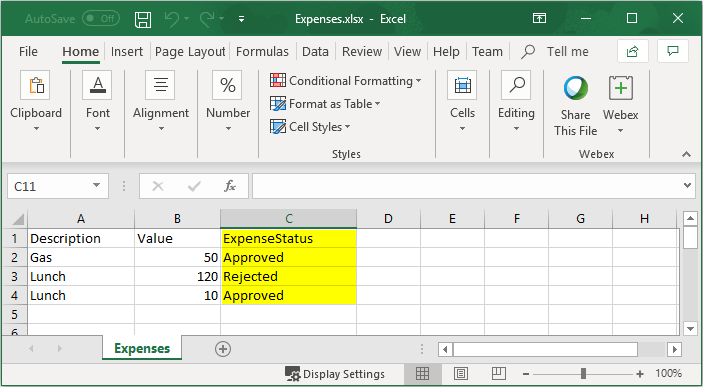The height and width of the screenshot is (387, 703).
Task: Customize Quick Access Toolbar dropdown
Action: (x=241, y=19)
